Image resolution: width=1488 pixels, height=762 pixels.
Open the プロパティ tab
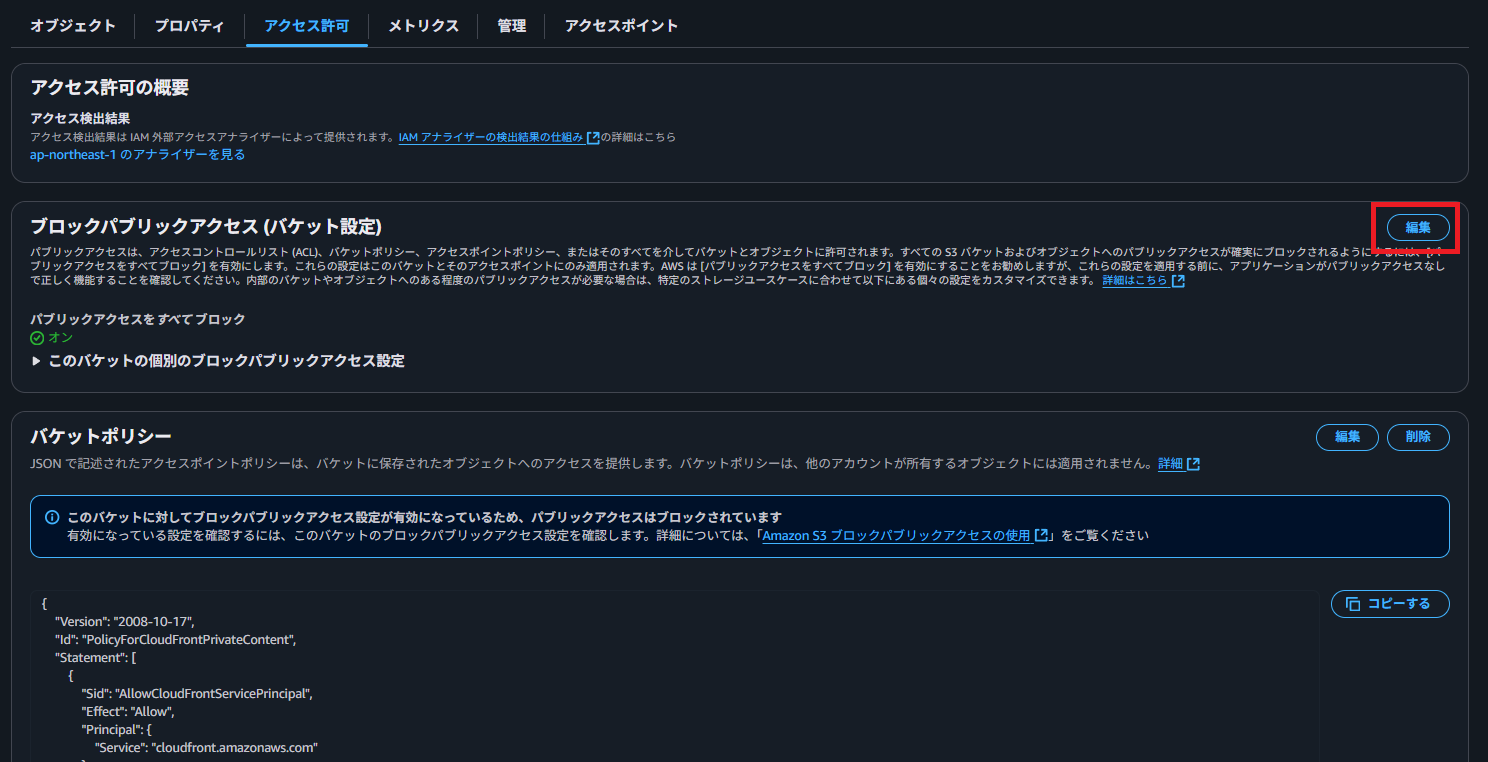click(x=189, y=26)
